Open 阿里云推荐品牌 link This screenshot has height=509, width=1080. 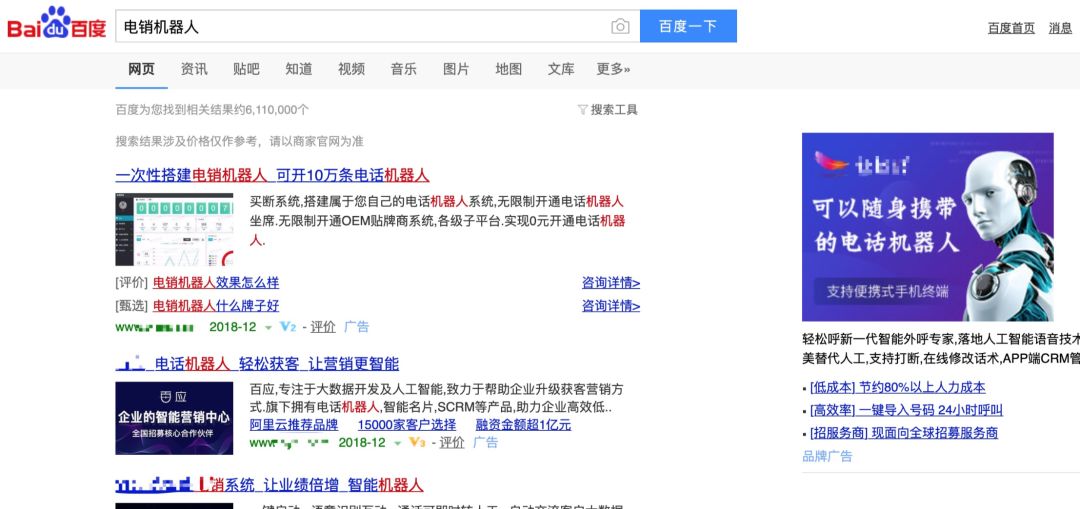[294, 424]
